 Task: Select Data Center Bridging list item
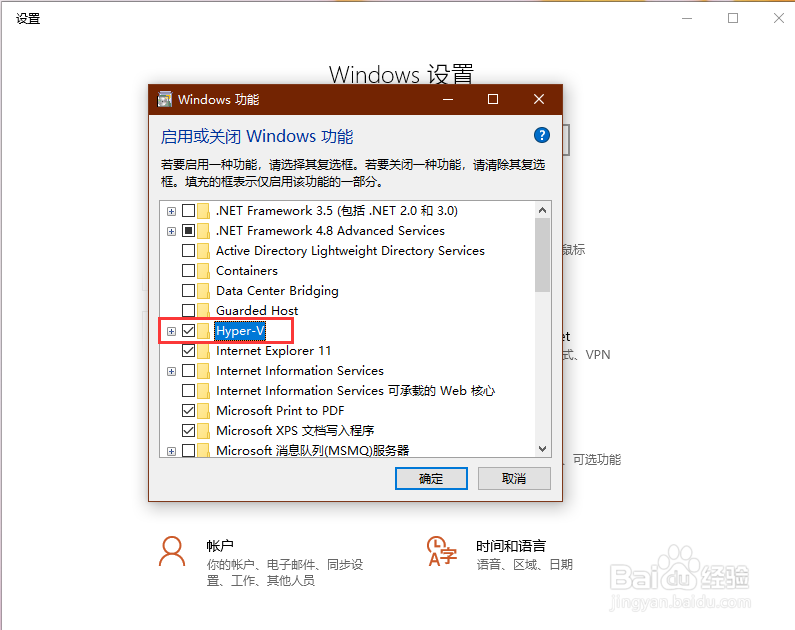click(277, 291)
